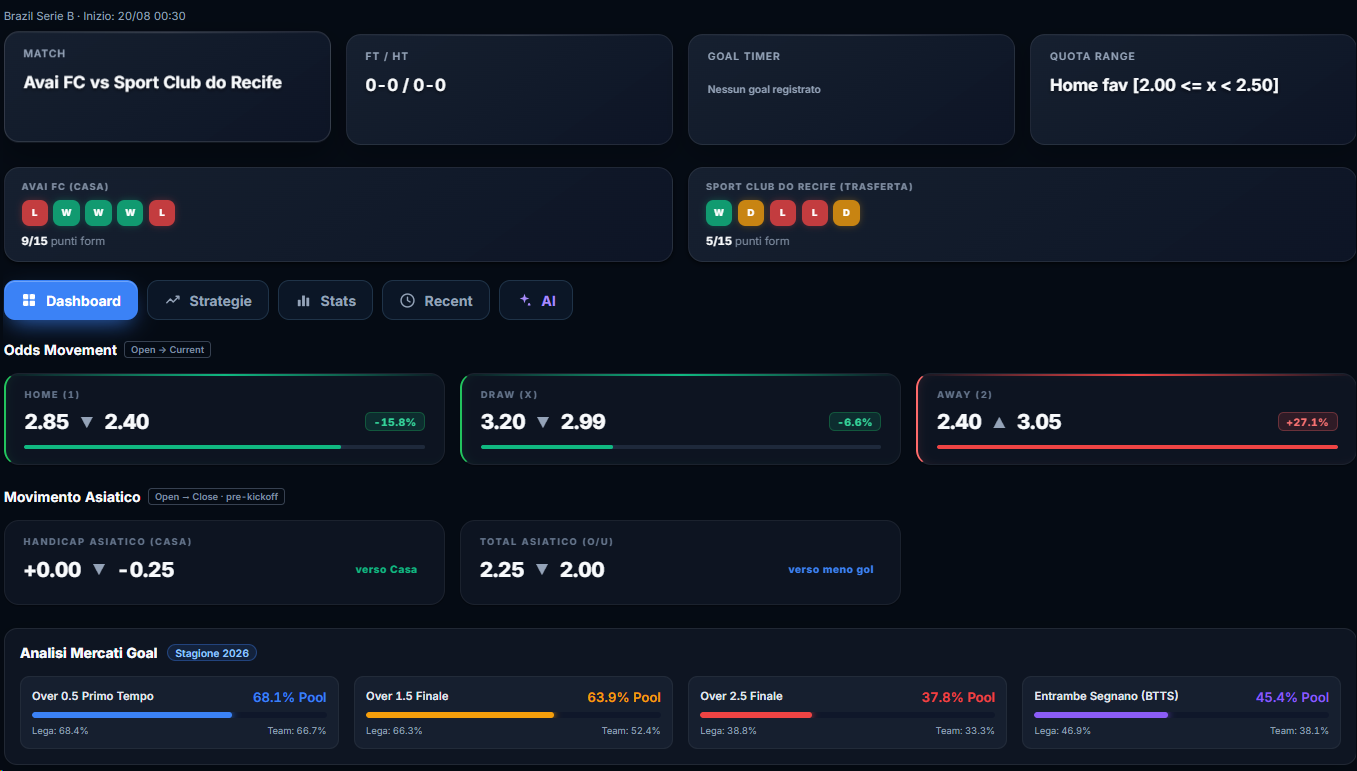1357x771 pixels.
Task: Click the Home fav quota range value
Action: (1164, 85)
